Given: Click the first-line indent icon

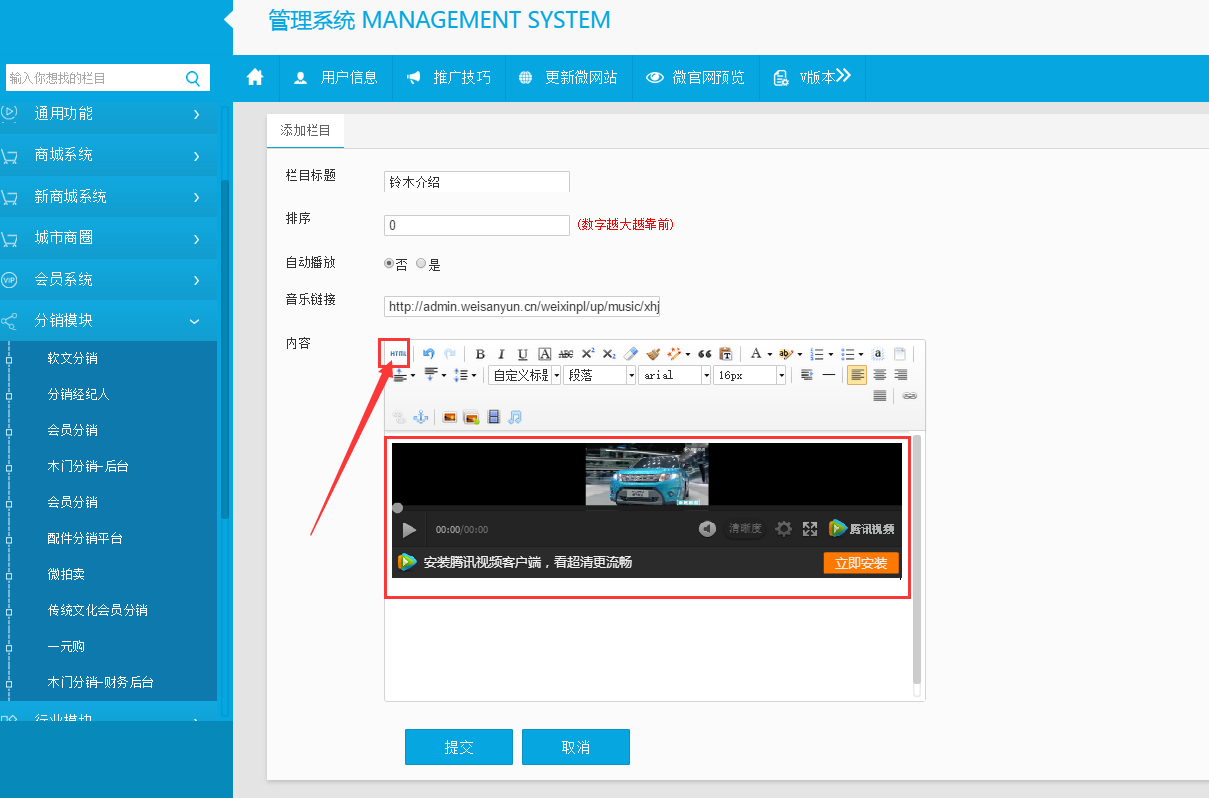Looking at the screenshot, I should tap(807, 375).
